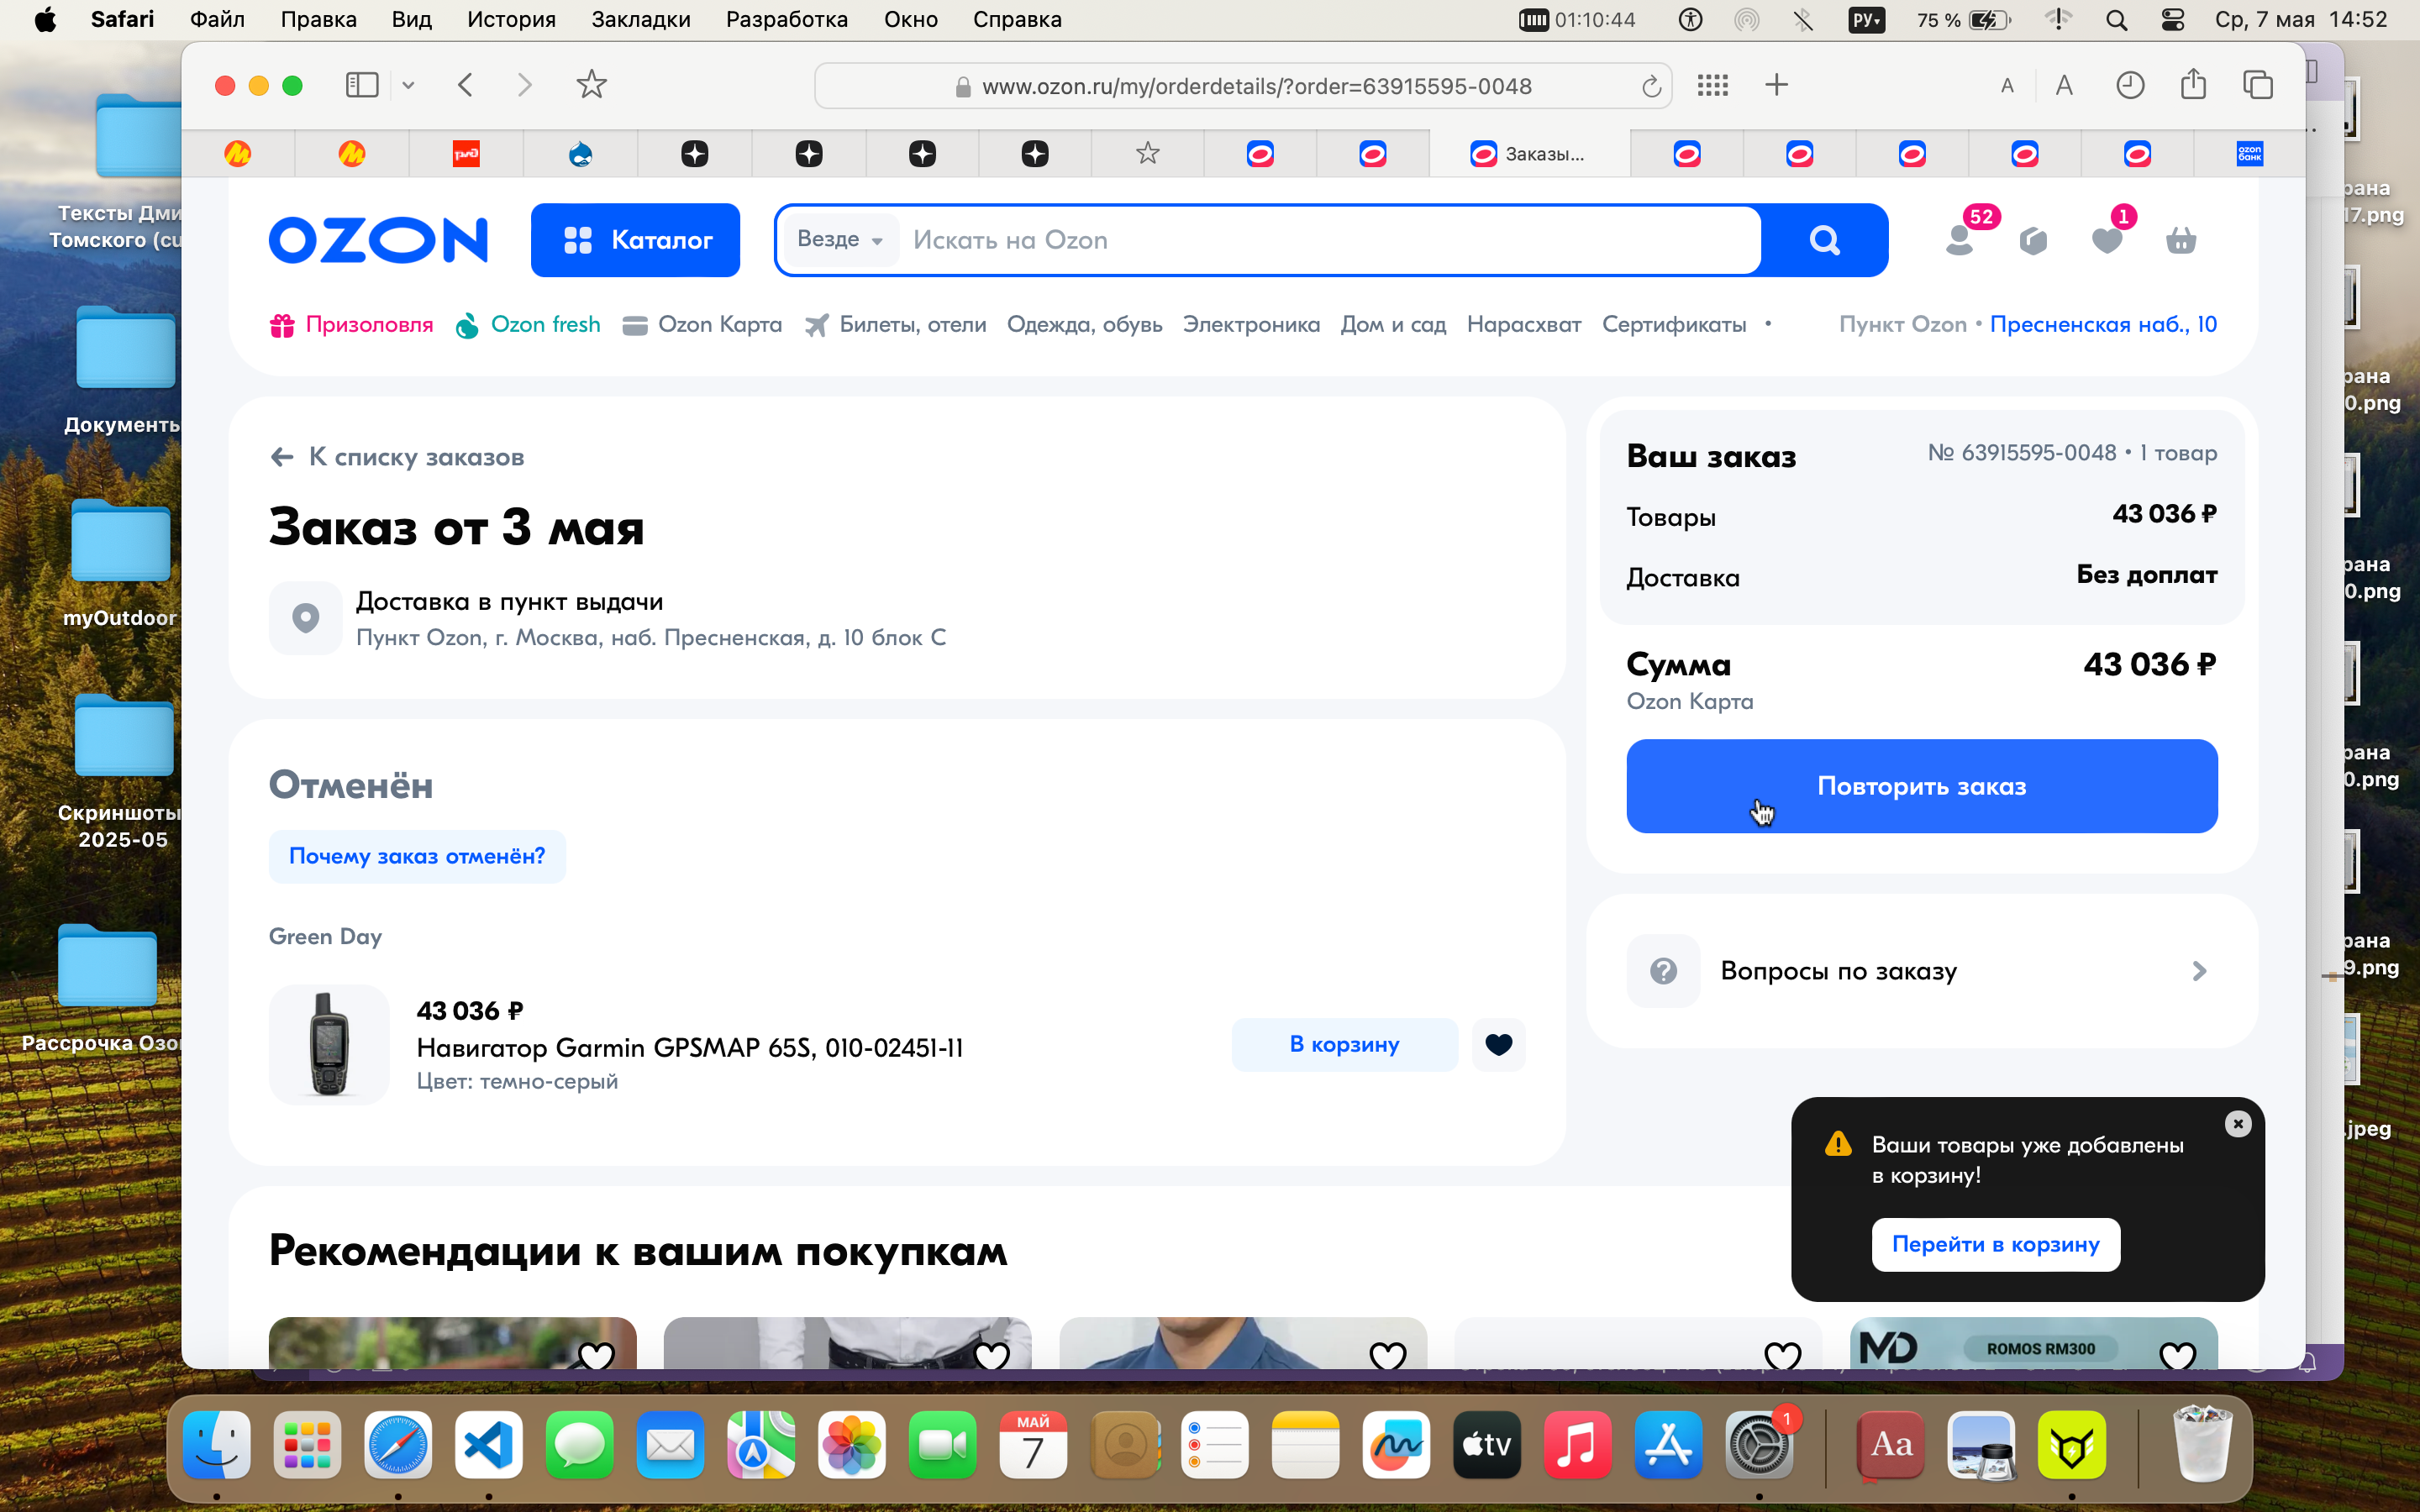Screen dimensions: 2420x1512
Task: Open Билеты, отели link
Action: click(896, 324)
